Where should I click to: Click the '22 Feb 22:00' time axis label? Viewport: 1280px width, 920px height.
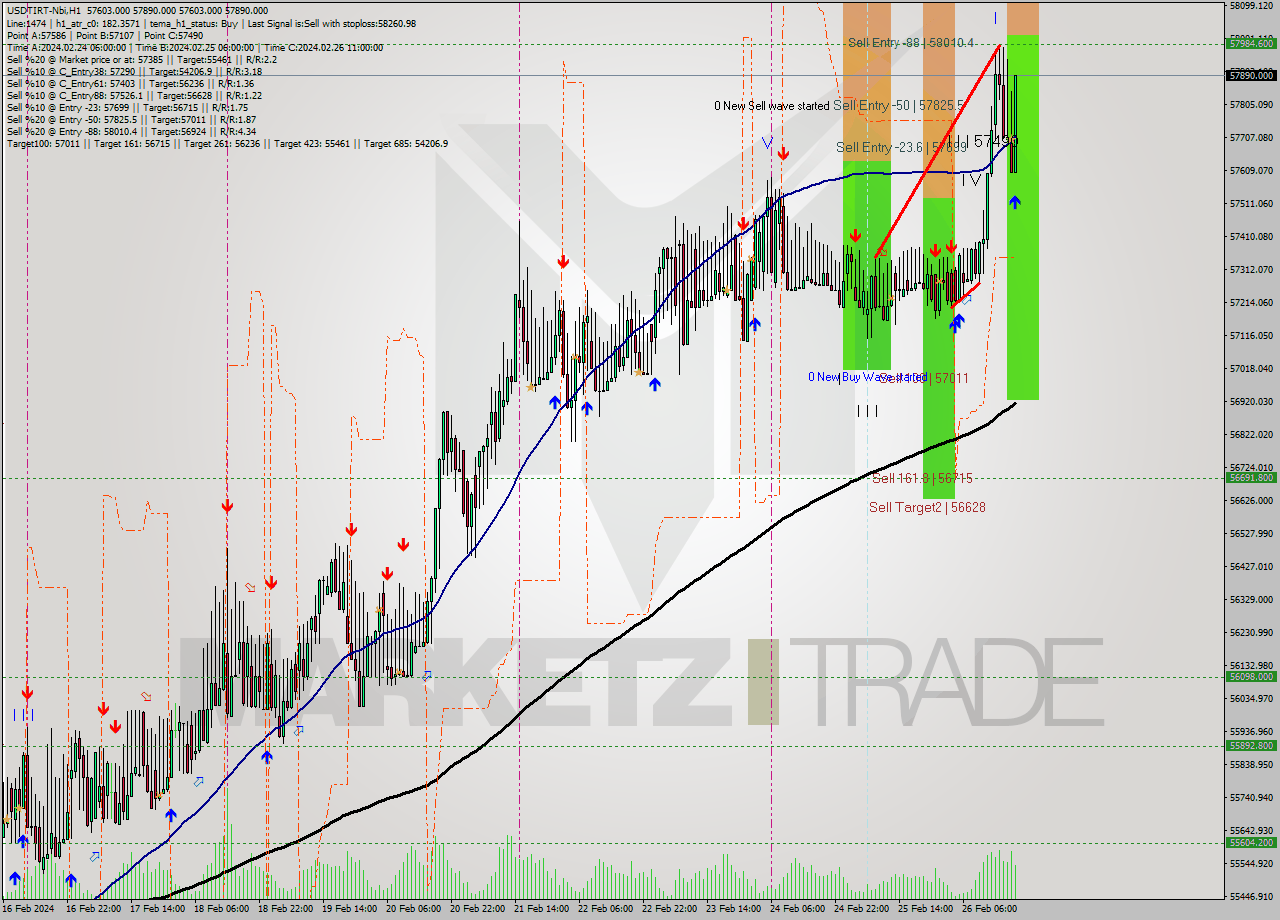point(670,909)
